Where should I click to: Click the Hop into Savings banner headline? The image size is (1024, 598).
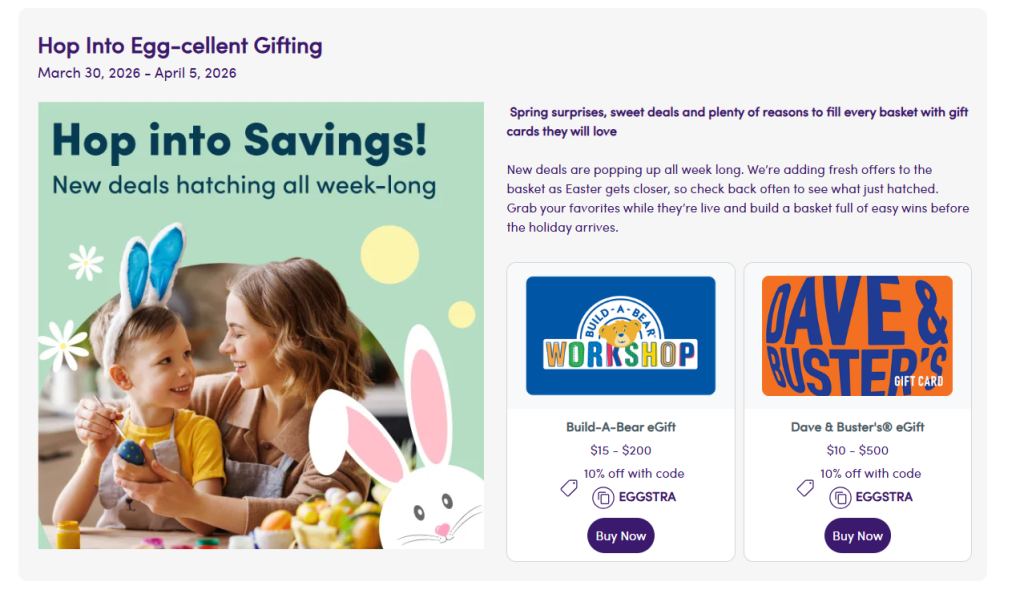coord(239,140)
